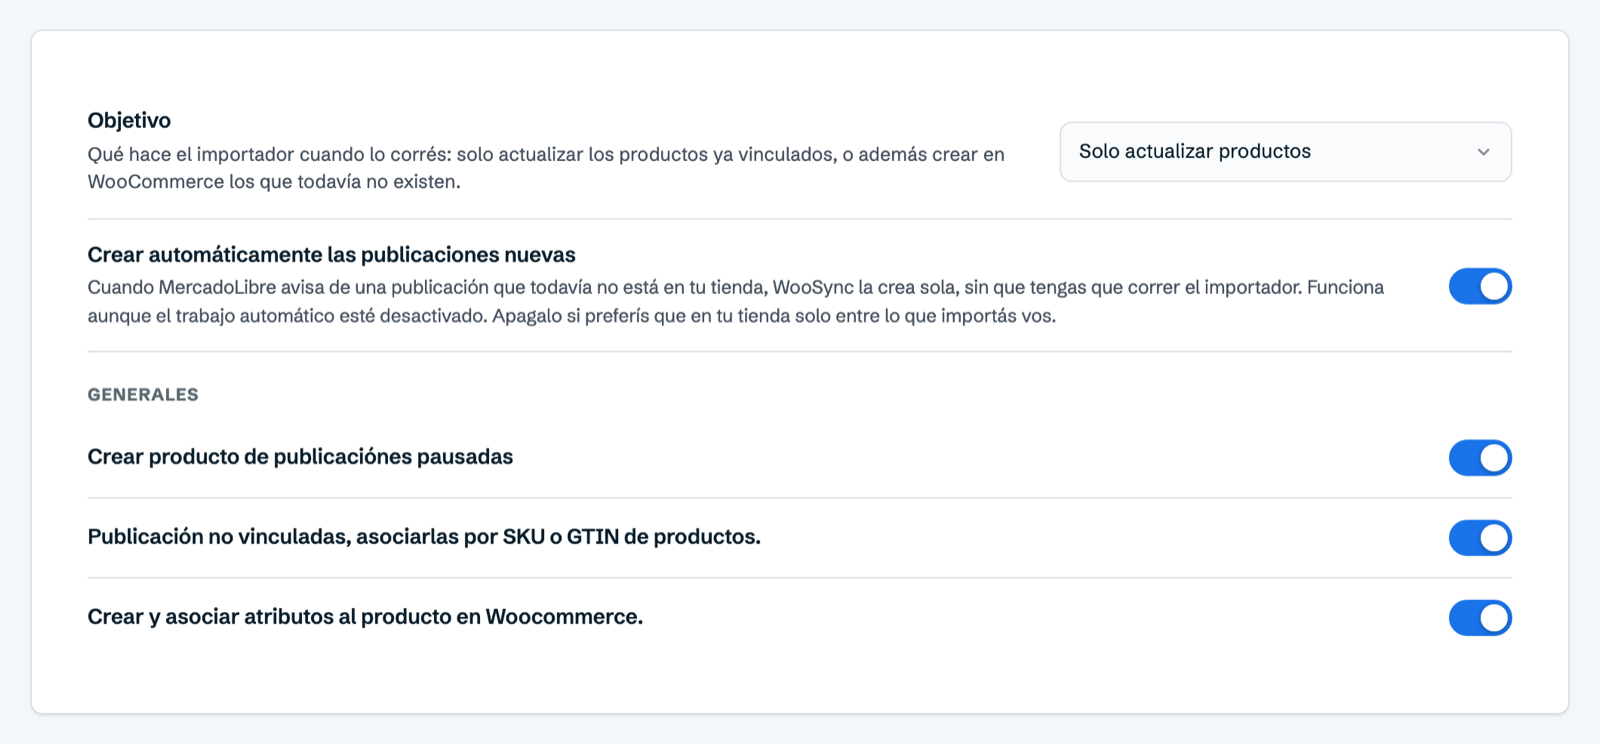Click the 'Qué hace el importador' description text
1600x744 pixels.
click(546, 168)
